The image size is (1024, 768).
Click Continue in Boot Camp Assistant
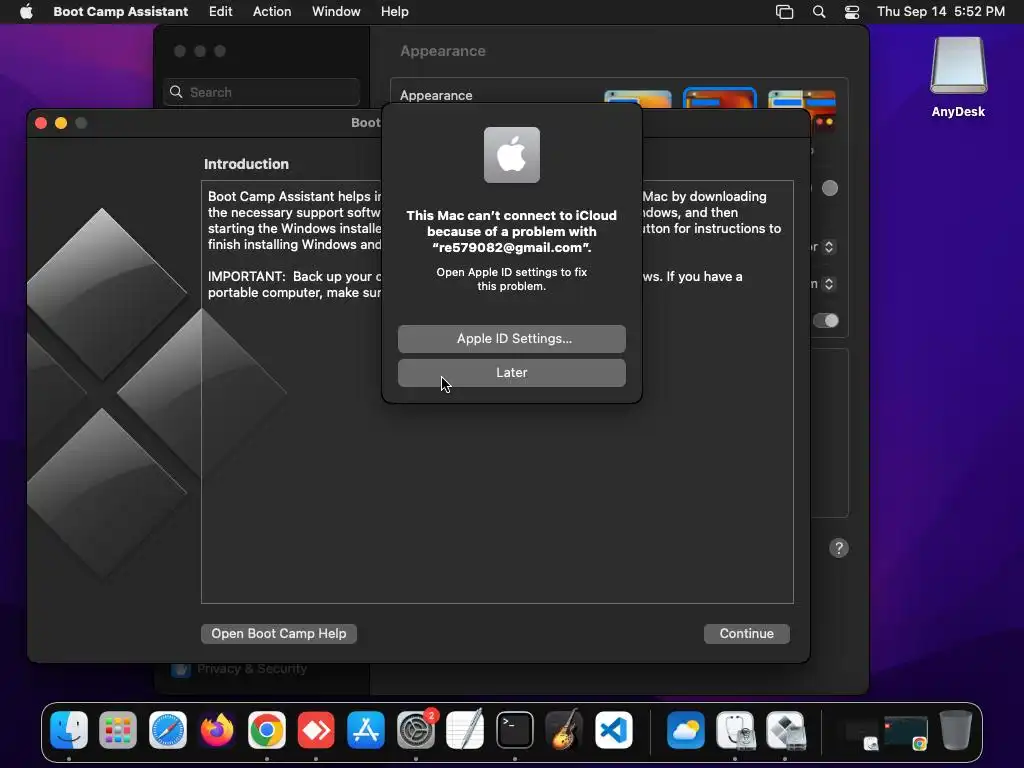pyautogui.click(x=746, y=633)
